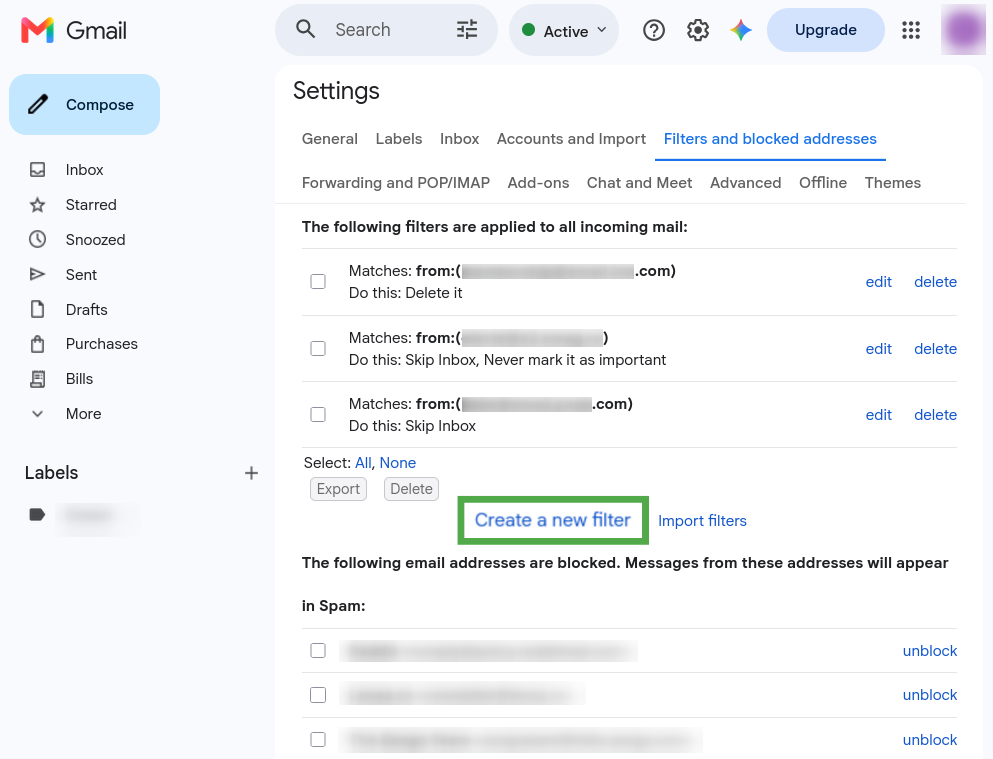Click the Gemini sparkle icon
The image size is (993, 759).
pyautogui.click(x=740, y=30)
